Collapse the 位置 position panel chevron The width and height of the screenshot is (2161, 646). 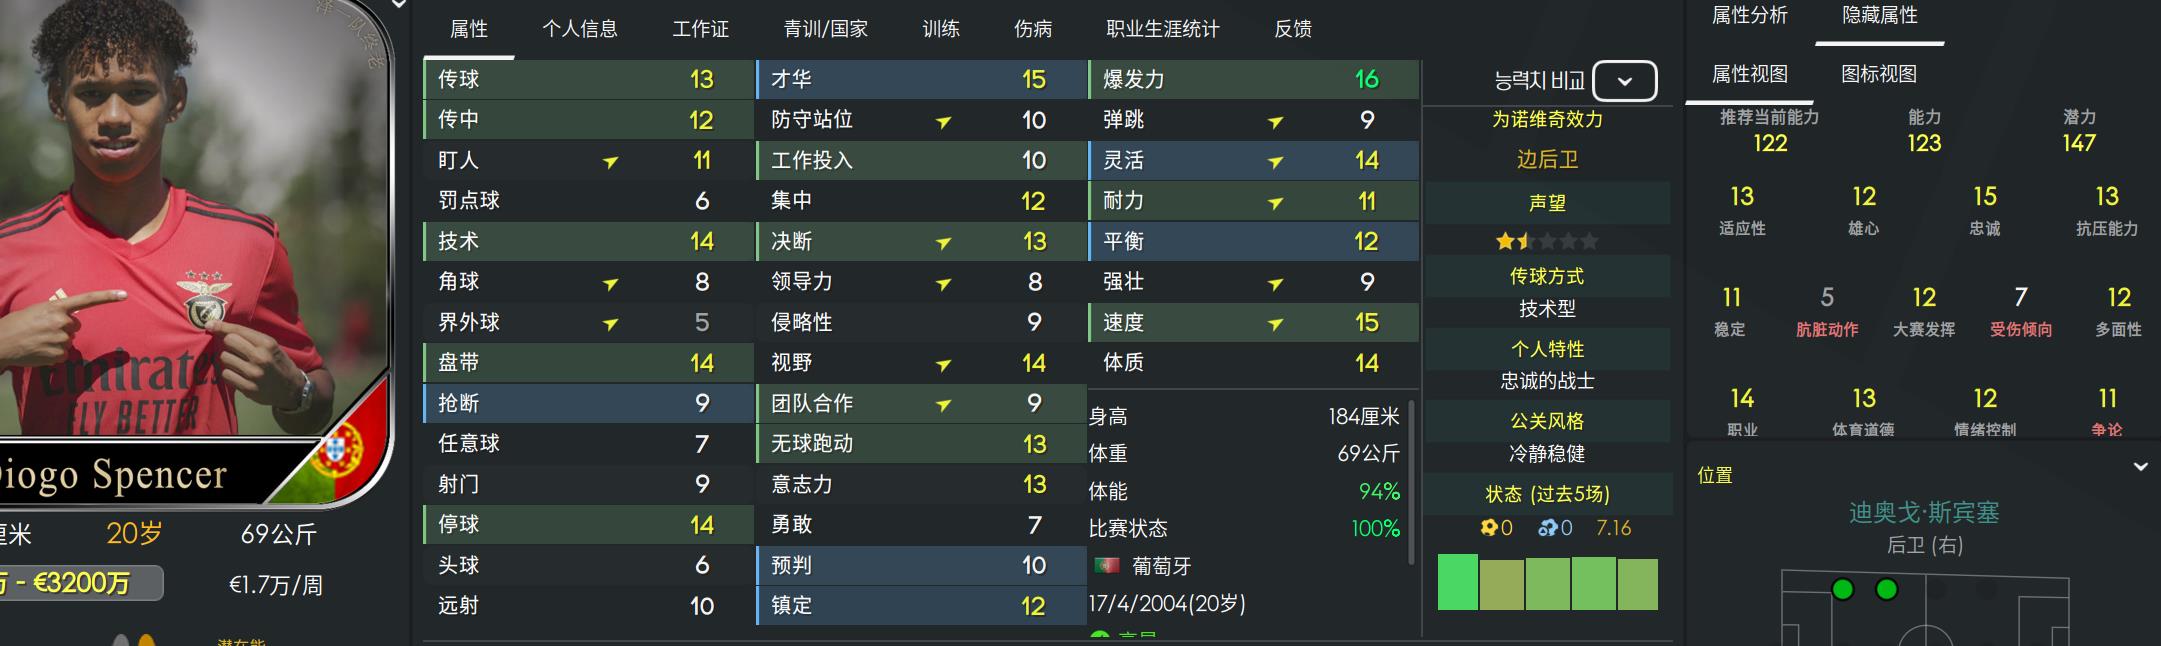[x=2141, y=467]
